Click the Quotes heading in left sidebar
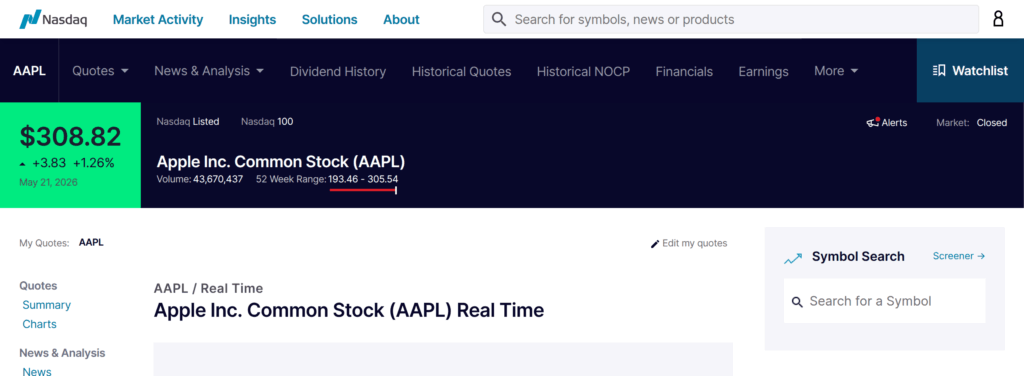The height and width of the screenshot is (376, 1024). 38,285
